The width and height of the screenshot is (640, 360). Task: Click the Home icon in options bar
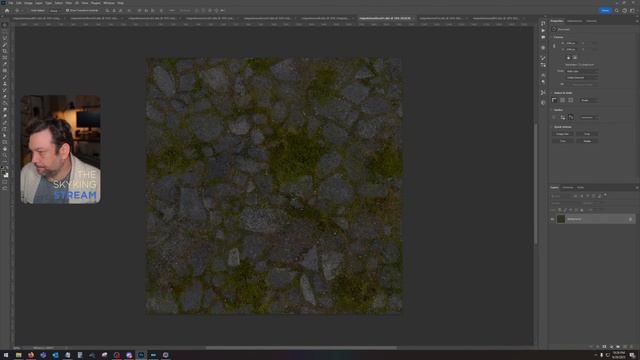pos(7,11)
